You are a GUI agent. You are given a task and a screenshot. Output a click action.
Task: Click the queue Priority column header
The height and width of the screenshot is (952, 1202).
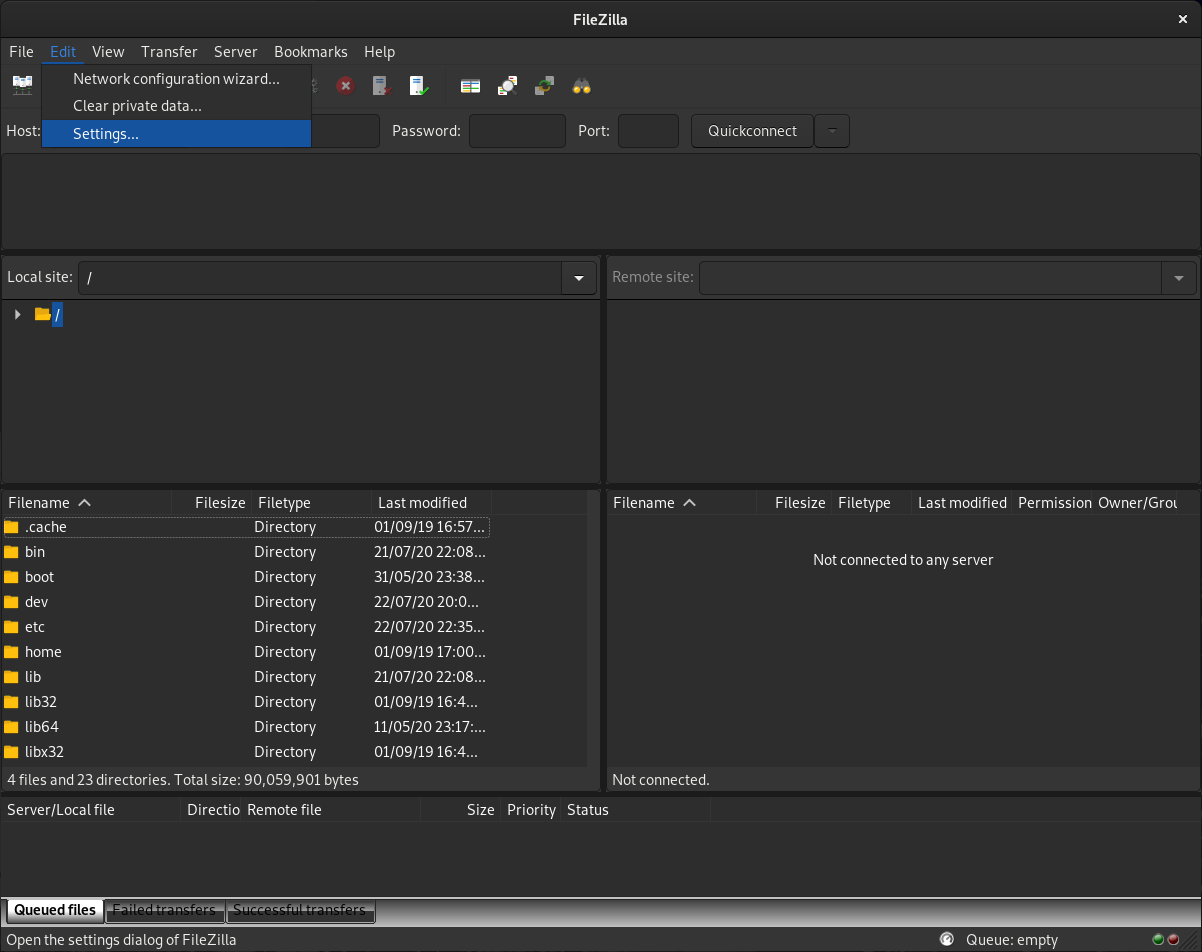(x=531, y=810)
